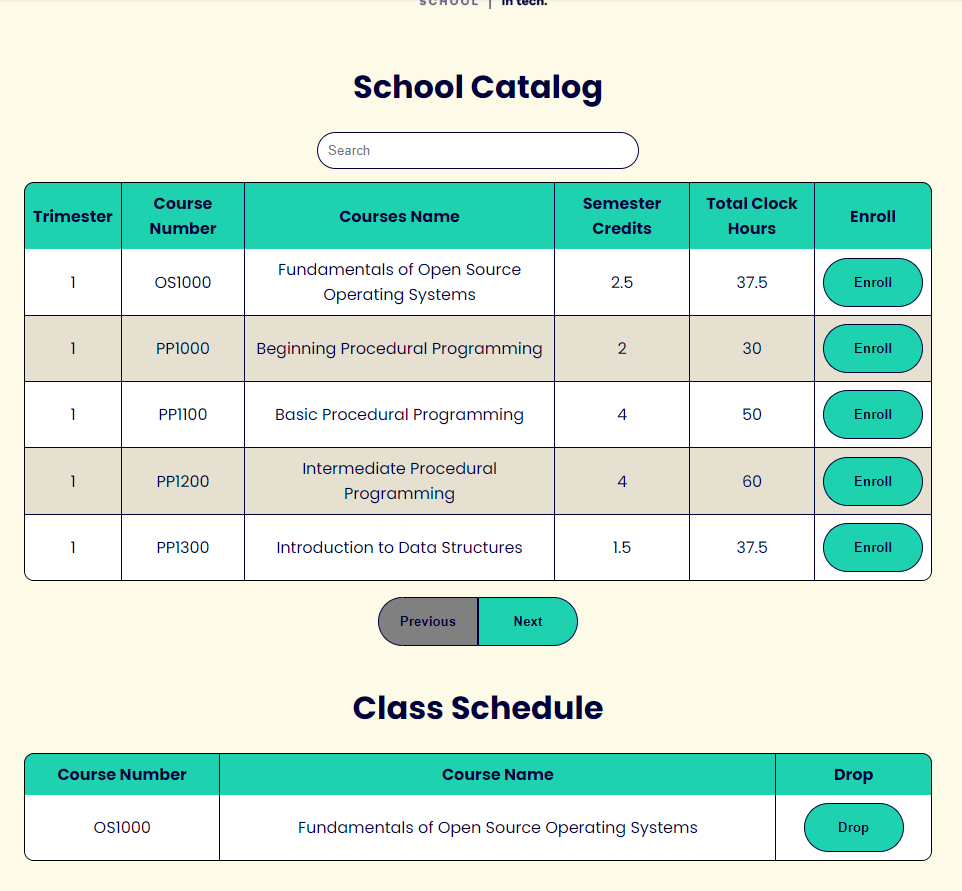Click the 2 credits value for PP1000

pyautogui.click(x=621, y=349)
